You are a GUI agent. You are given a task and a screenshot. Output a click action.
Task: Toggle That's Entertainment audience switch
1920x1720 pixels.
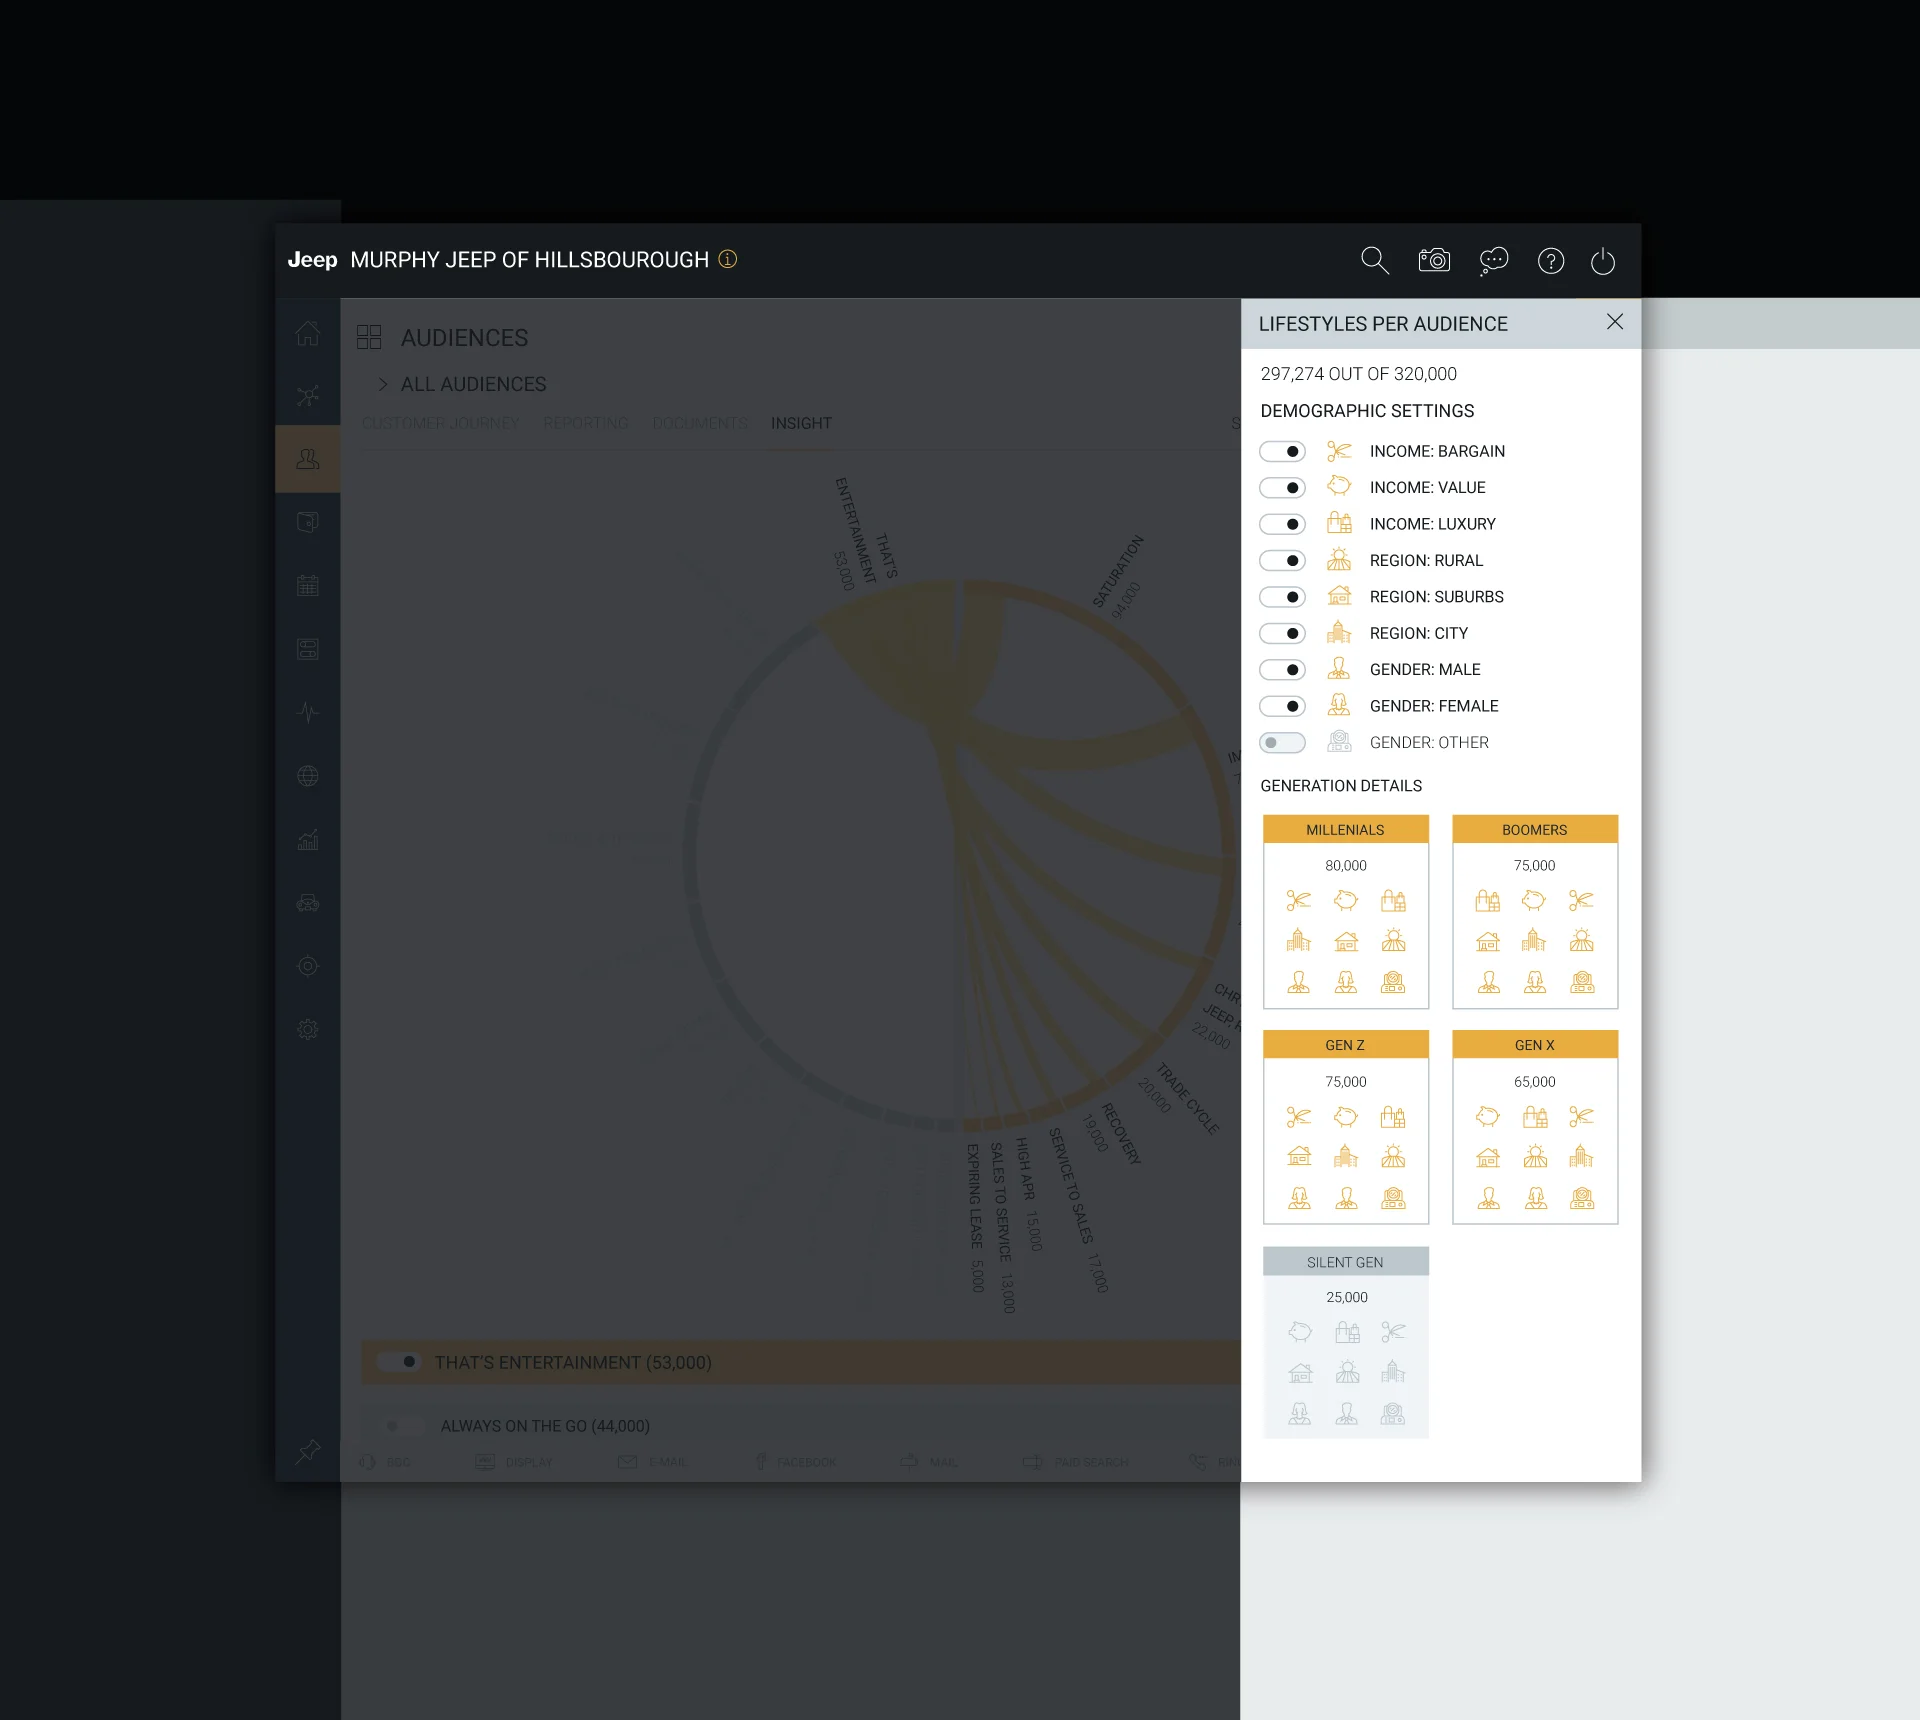click(399, 1362)
